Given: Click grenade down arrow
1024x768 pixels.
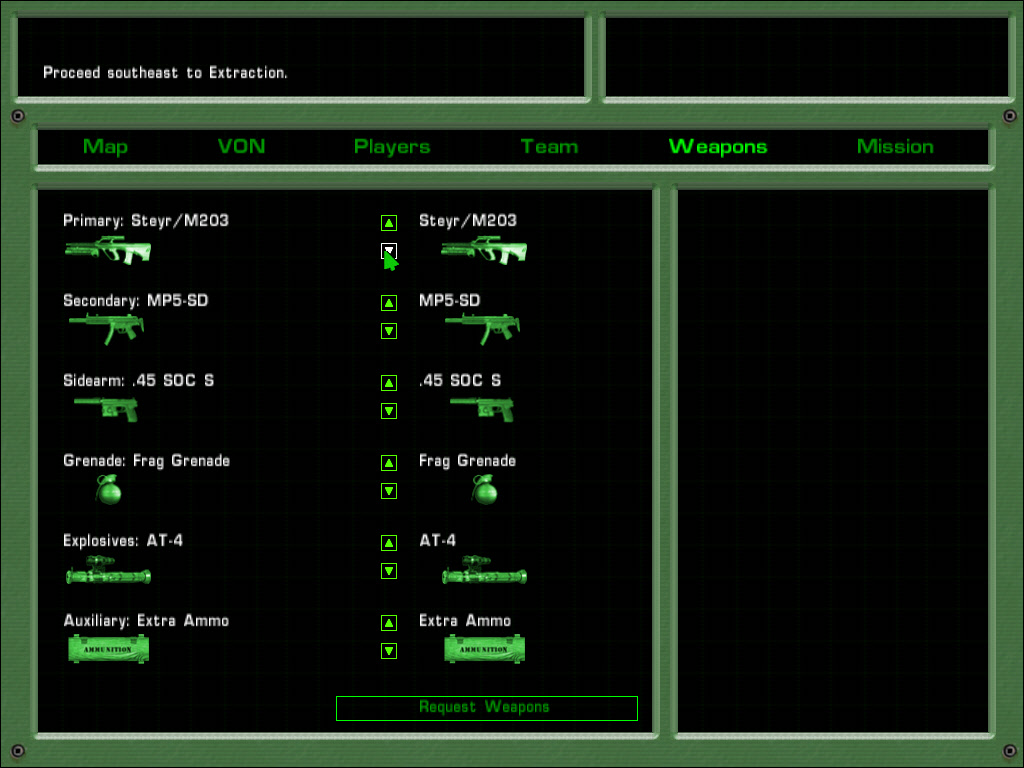Looking at the screenshot, I should (x=389, y=491).
